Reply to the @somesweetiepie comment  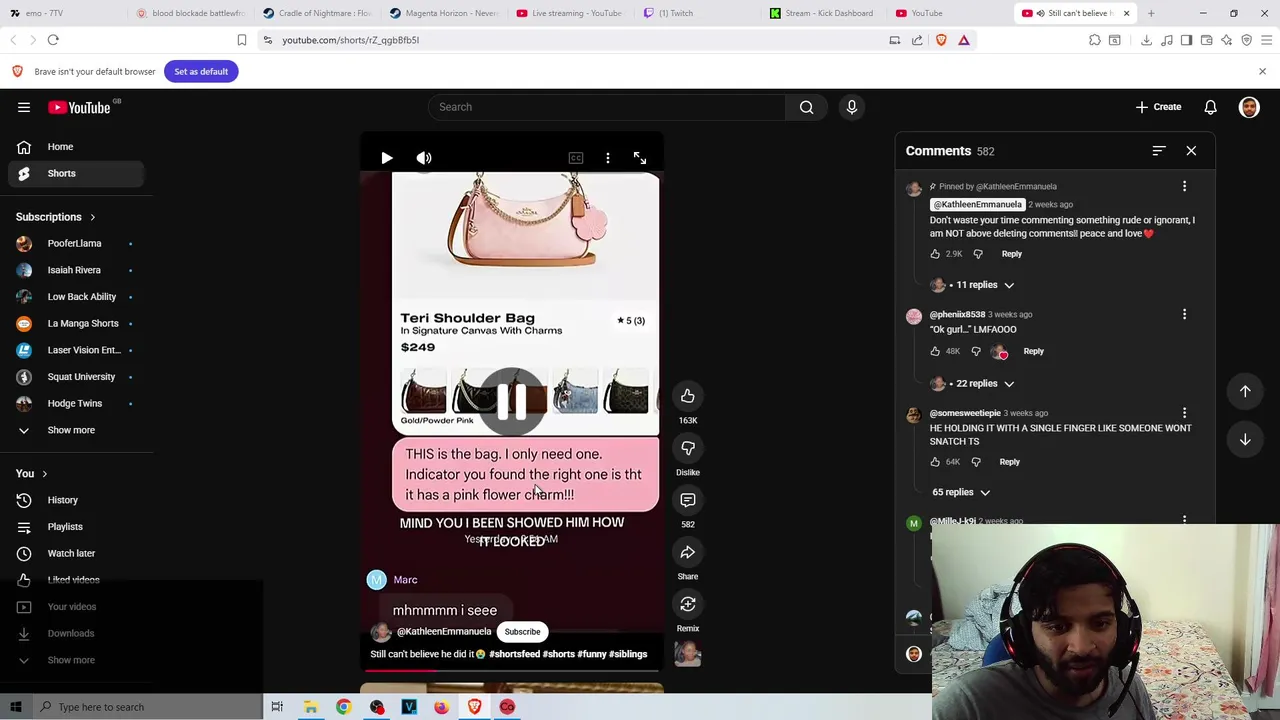1009,462
